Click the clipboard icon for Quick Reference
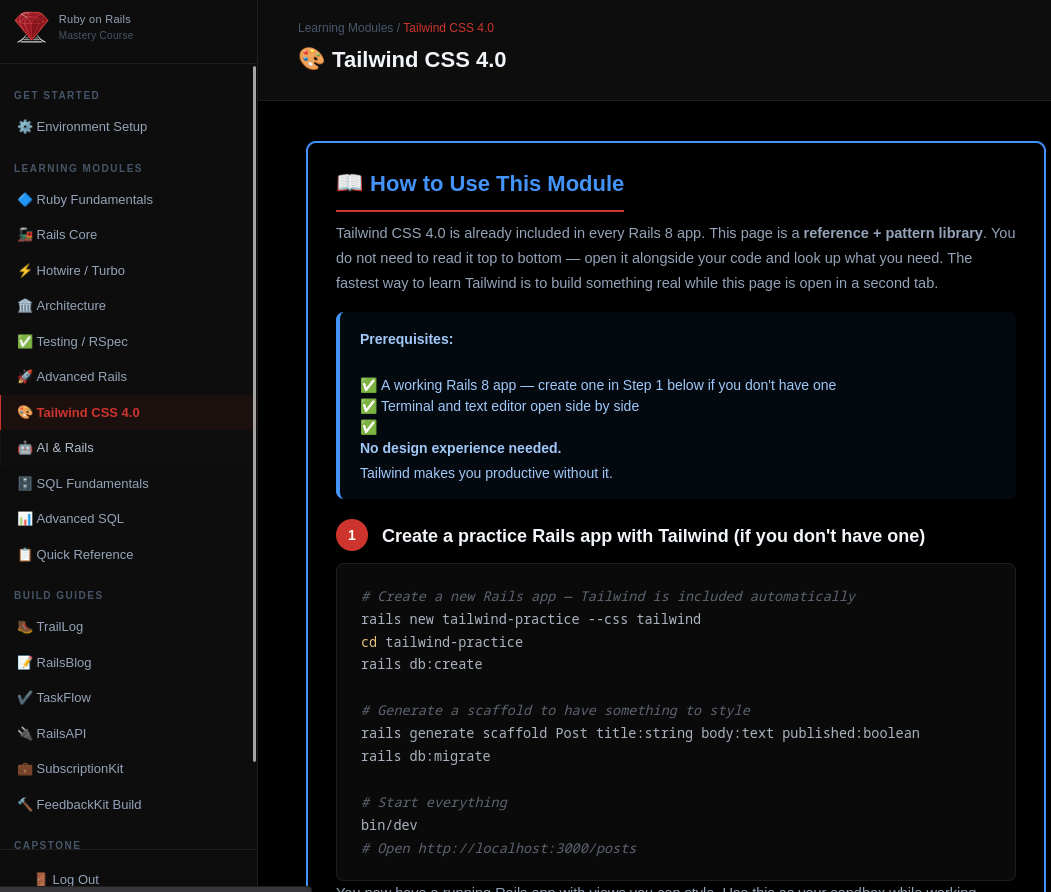This screenshot has width=1051, height=892. (x=25, y=555)
